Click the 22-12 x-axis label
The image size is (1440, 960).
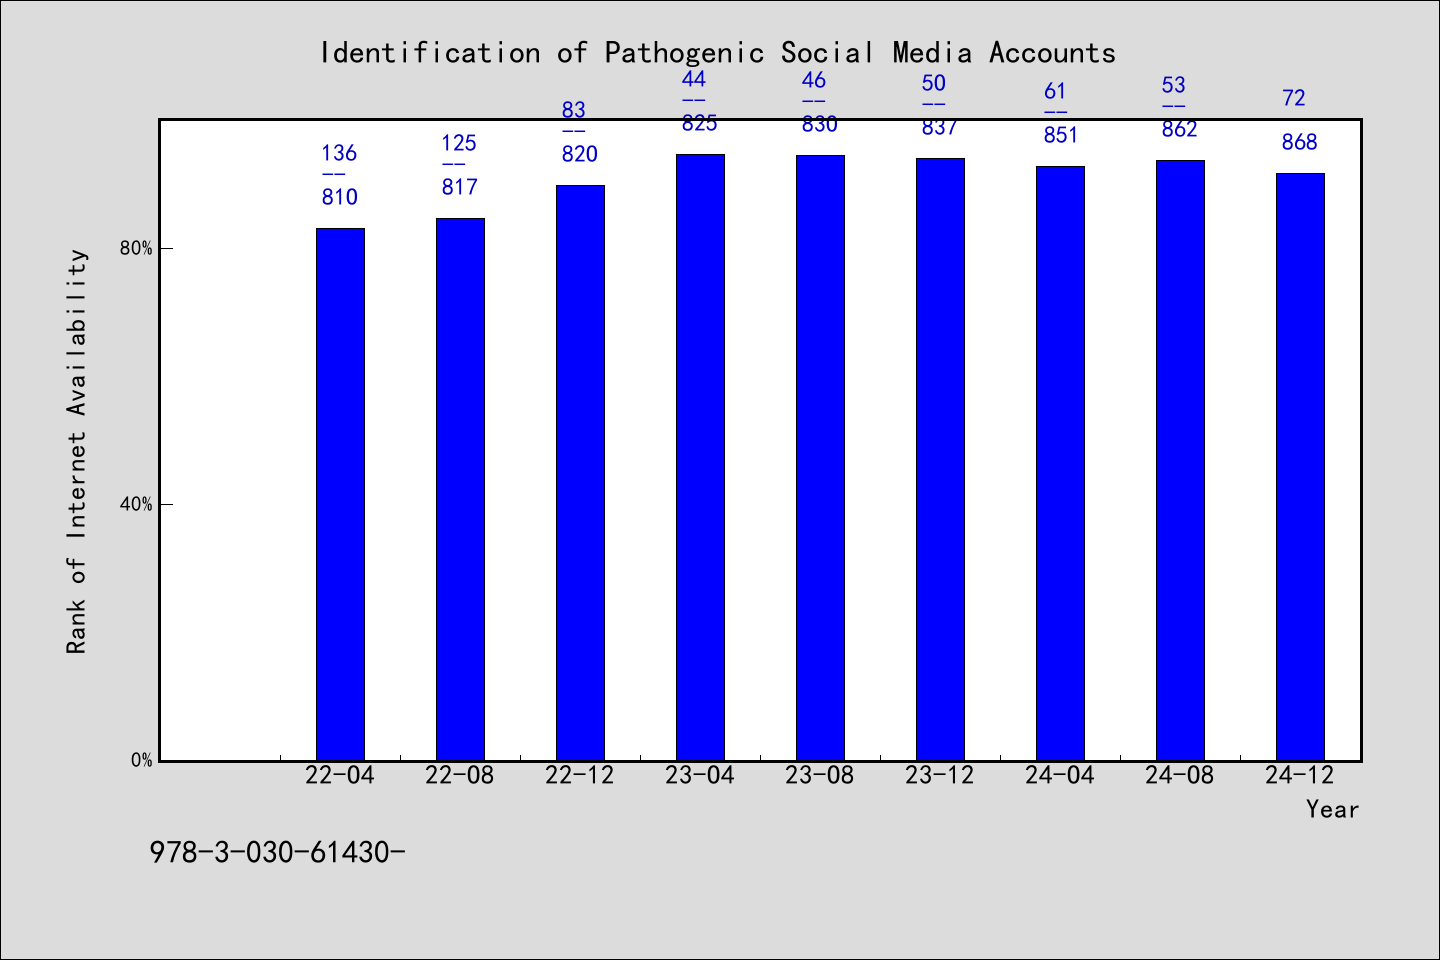(580, 775)
